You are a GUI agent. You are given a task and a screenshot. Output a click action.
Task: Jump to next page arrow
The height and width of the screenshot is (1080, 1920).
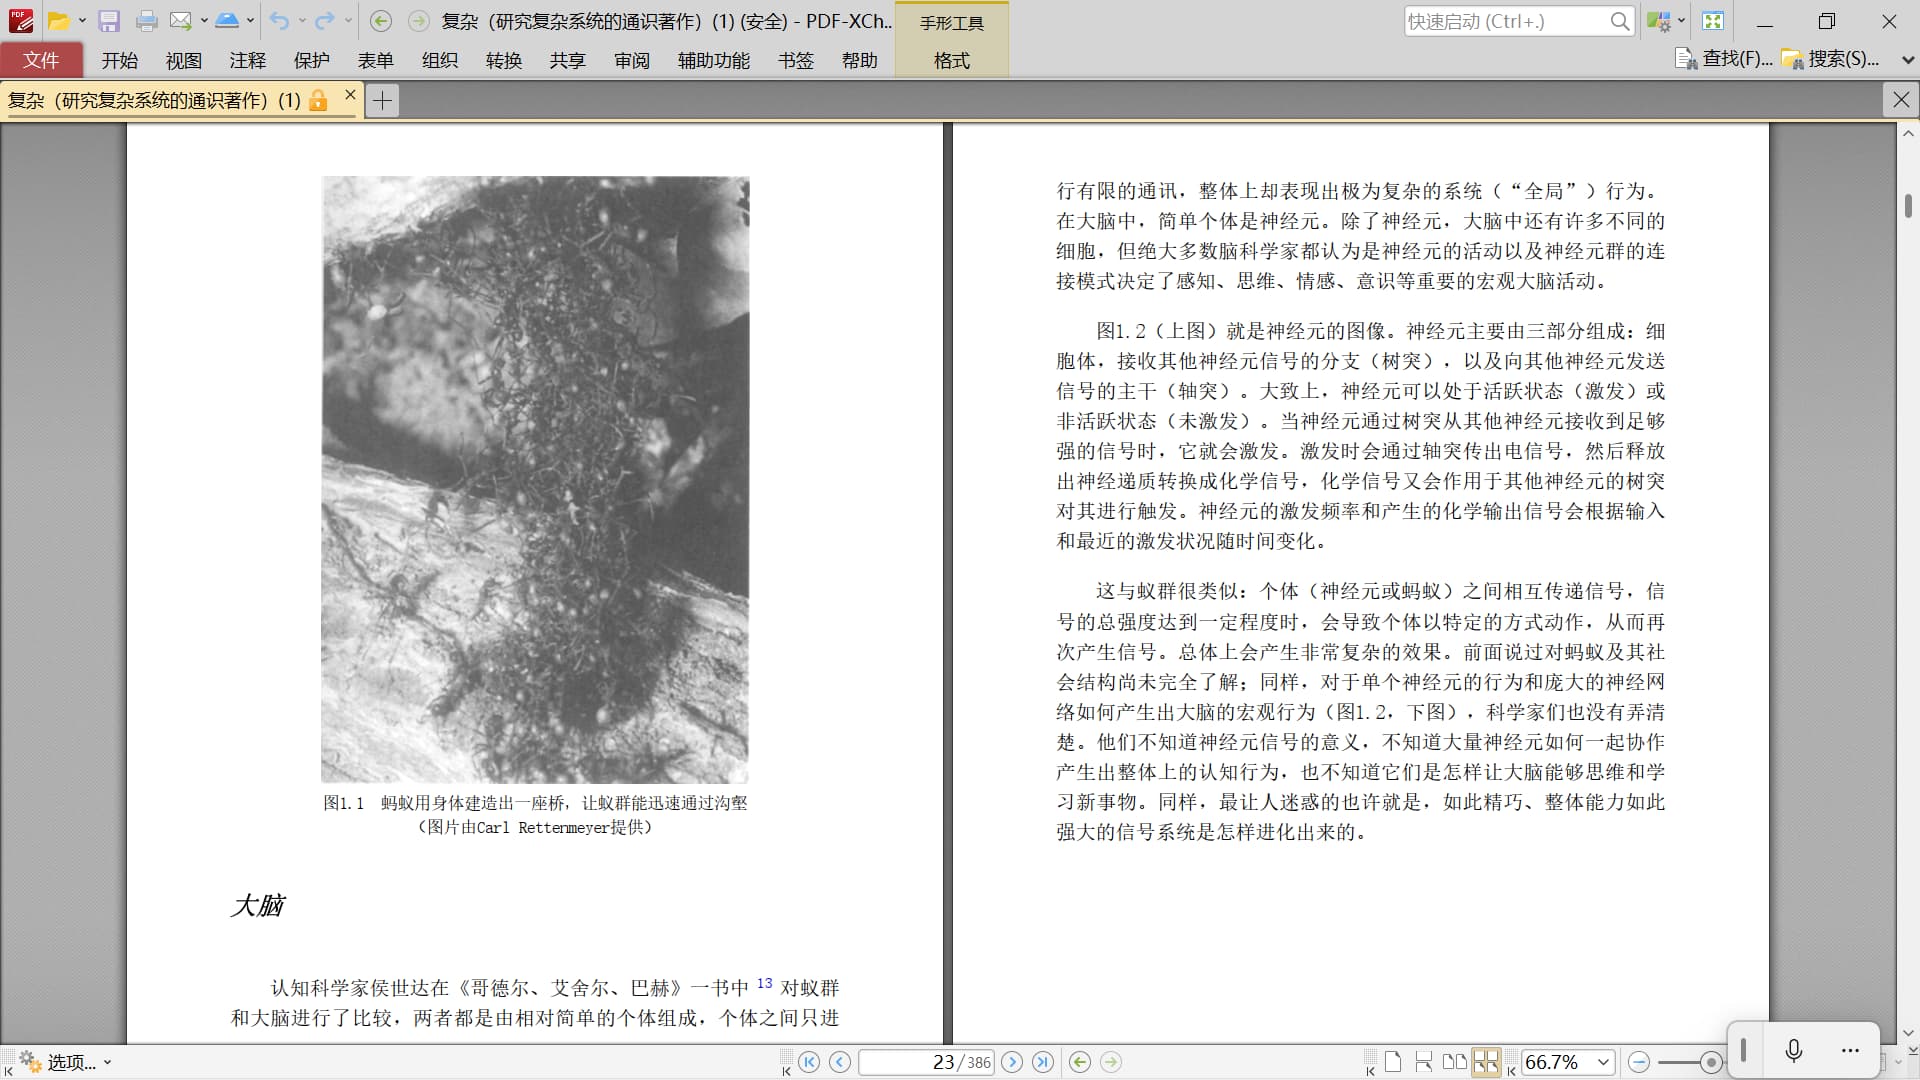point(1012,1062)
